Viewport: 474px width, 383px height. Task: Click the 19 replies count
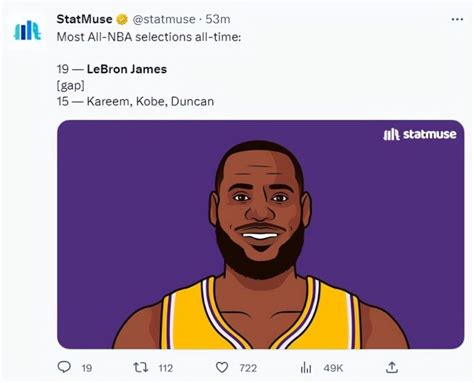point(87,368)
